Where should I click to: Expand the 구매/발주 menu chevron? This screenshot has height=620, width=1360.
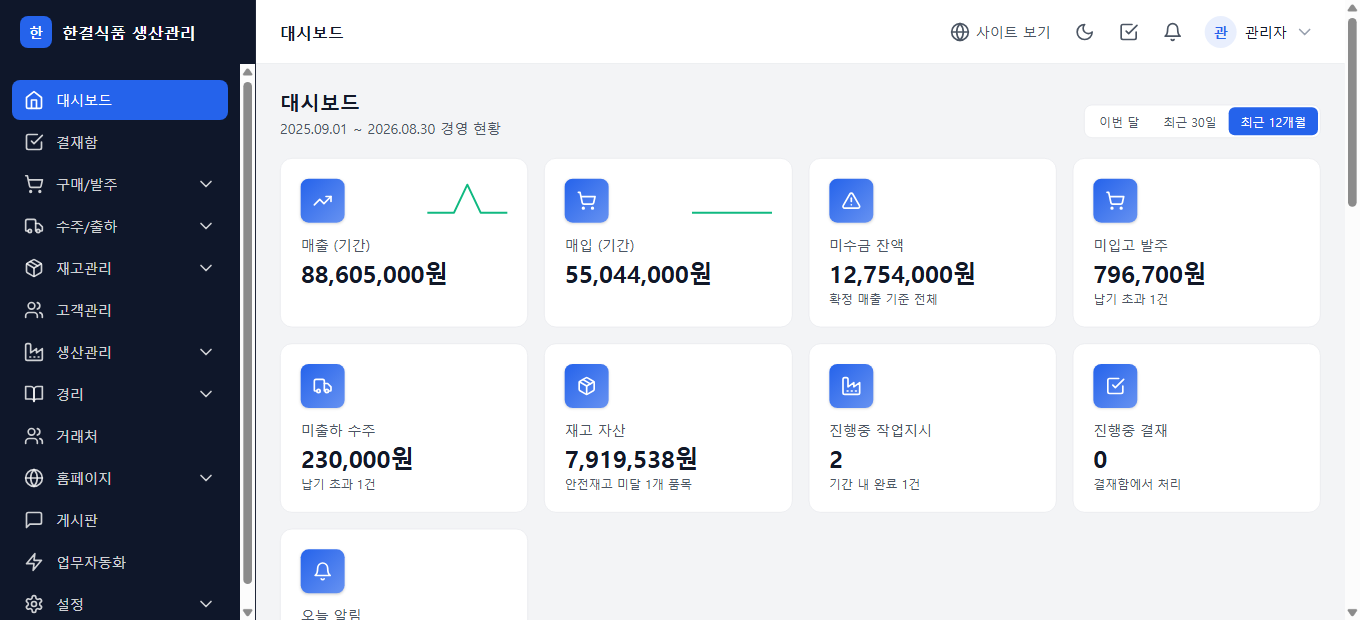click(x=206, y=184)
